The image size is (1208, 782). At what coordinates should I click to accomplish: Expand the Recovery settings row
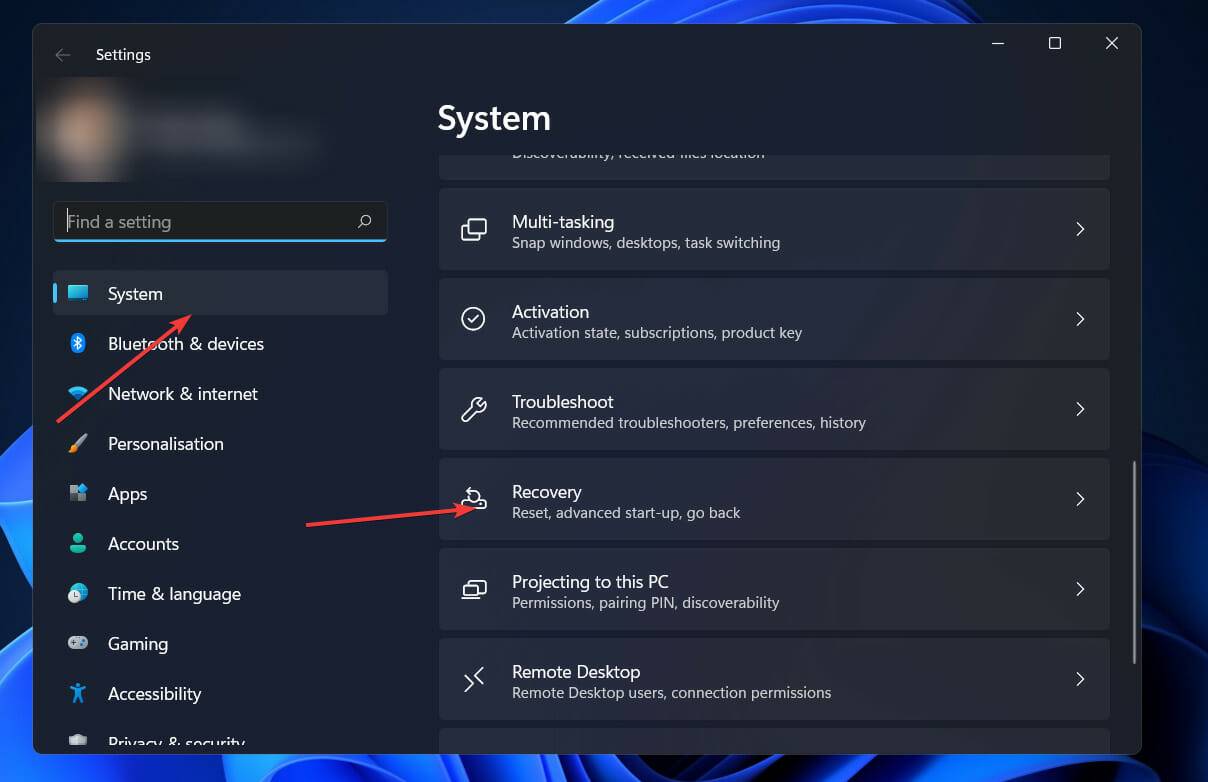coord(773,499)
